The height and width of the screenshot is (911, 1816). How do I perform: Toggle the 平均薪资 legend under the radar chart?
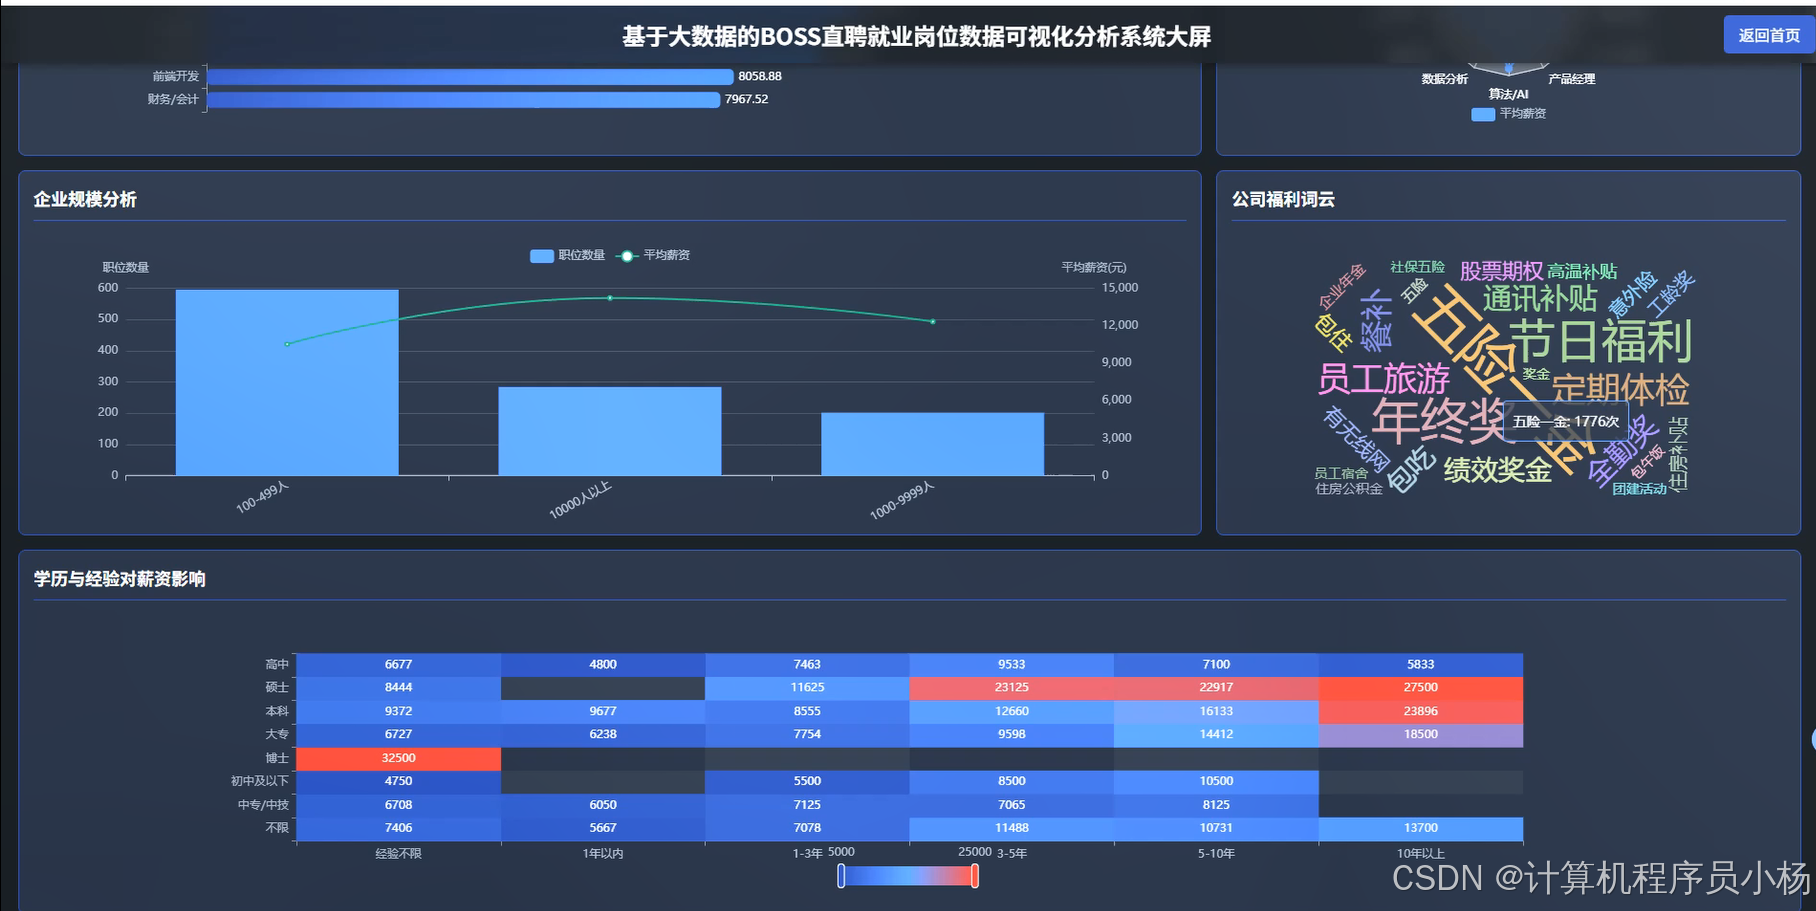click(1509, 114)
